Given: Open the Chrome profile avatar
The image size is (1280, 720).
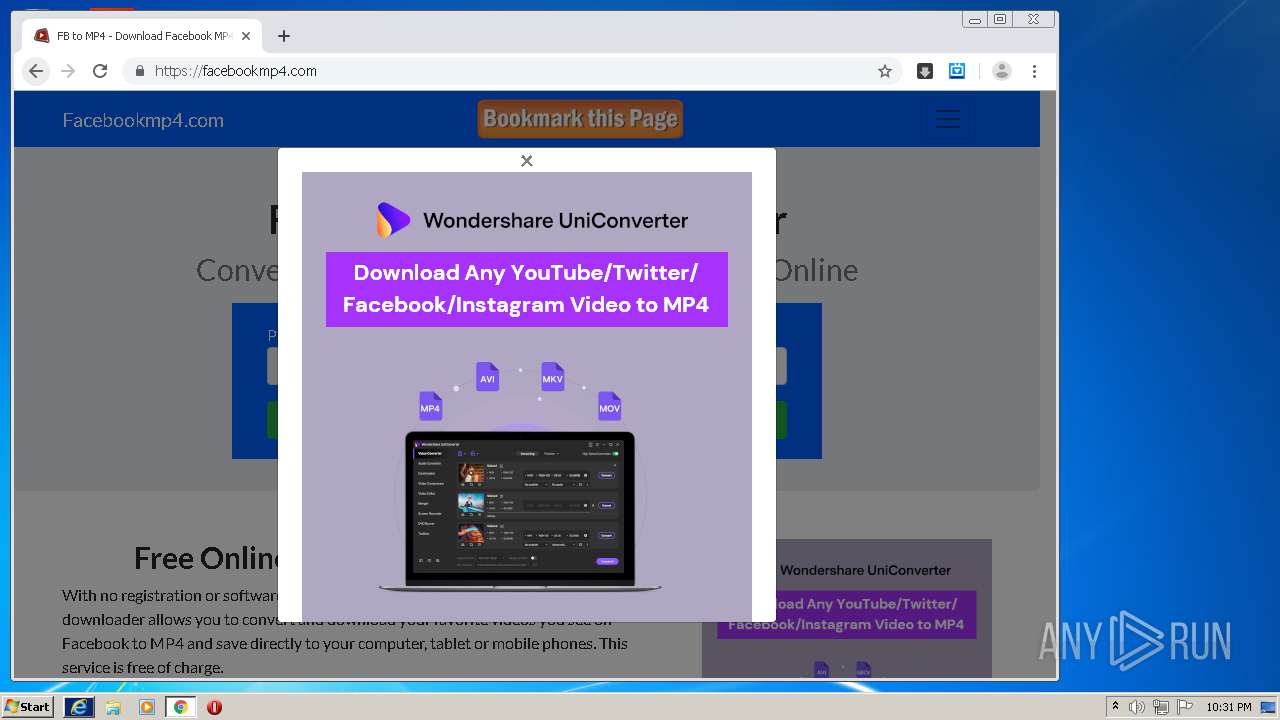Looking at the screenshot, I should [1002, 71].
